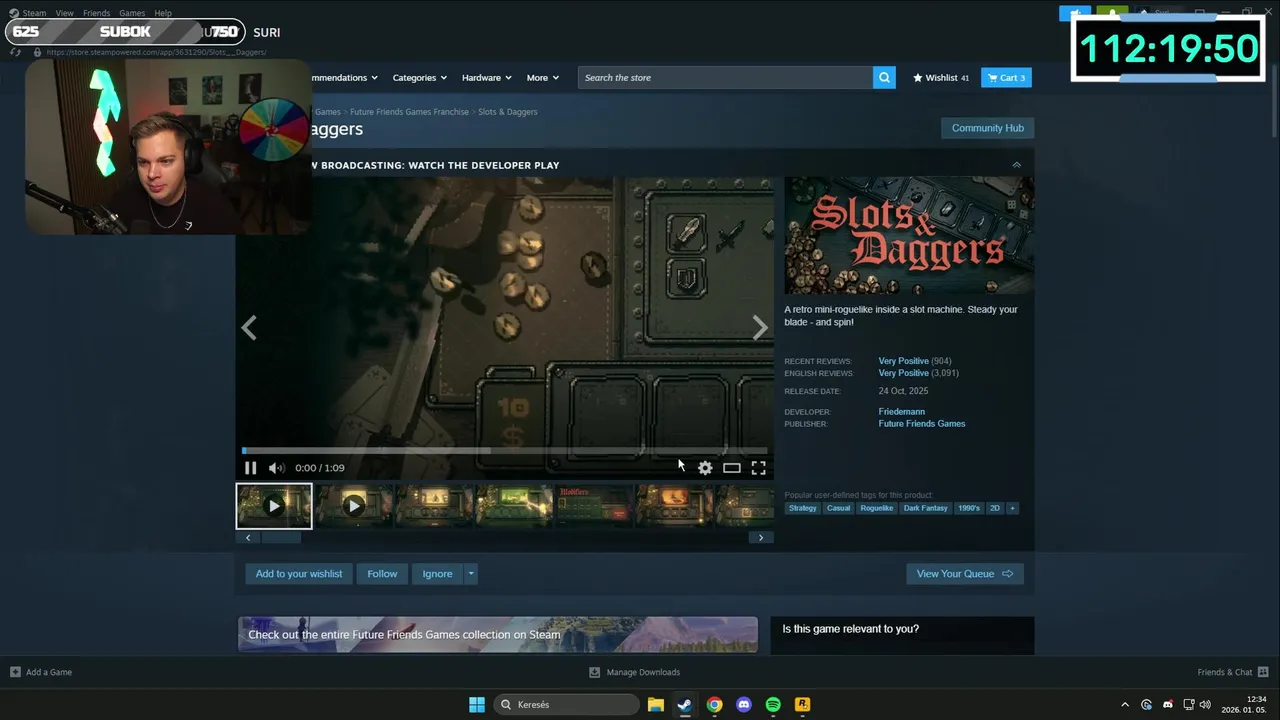Open the Games menu
Image resolution: width=1280 pixels, height=720 pixels.
(x=132, y=13)
